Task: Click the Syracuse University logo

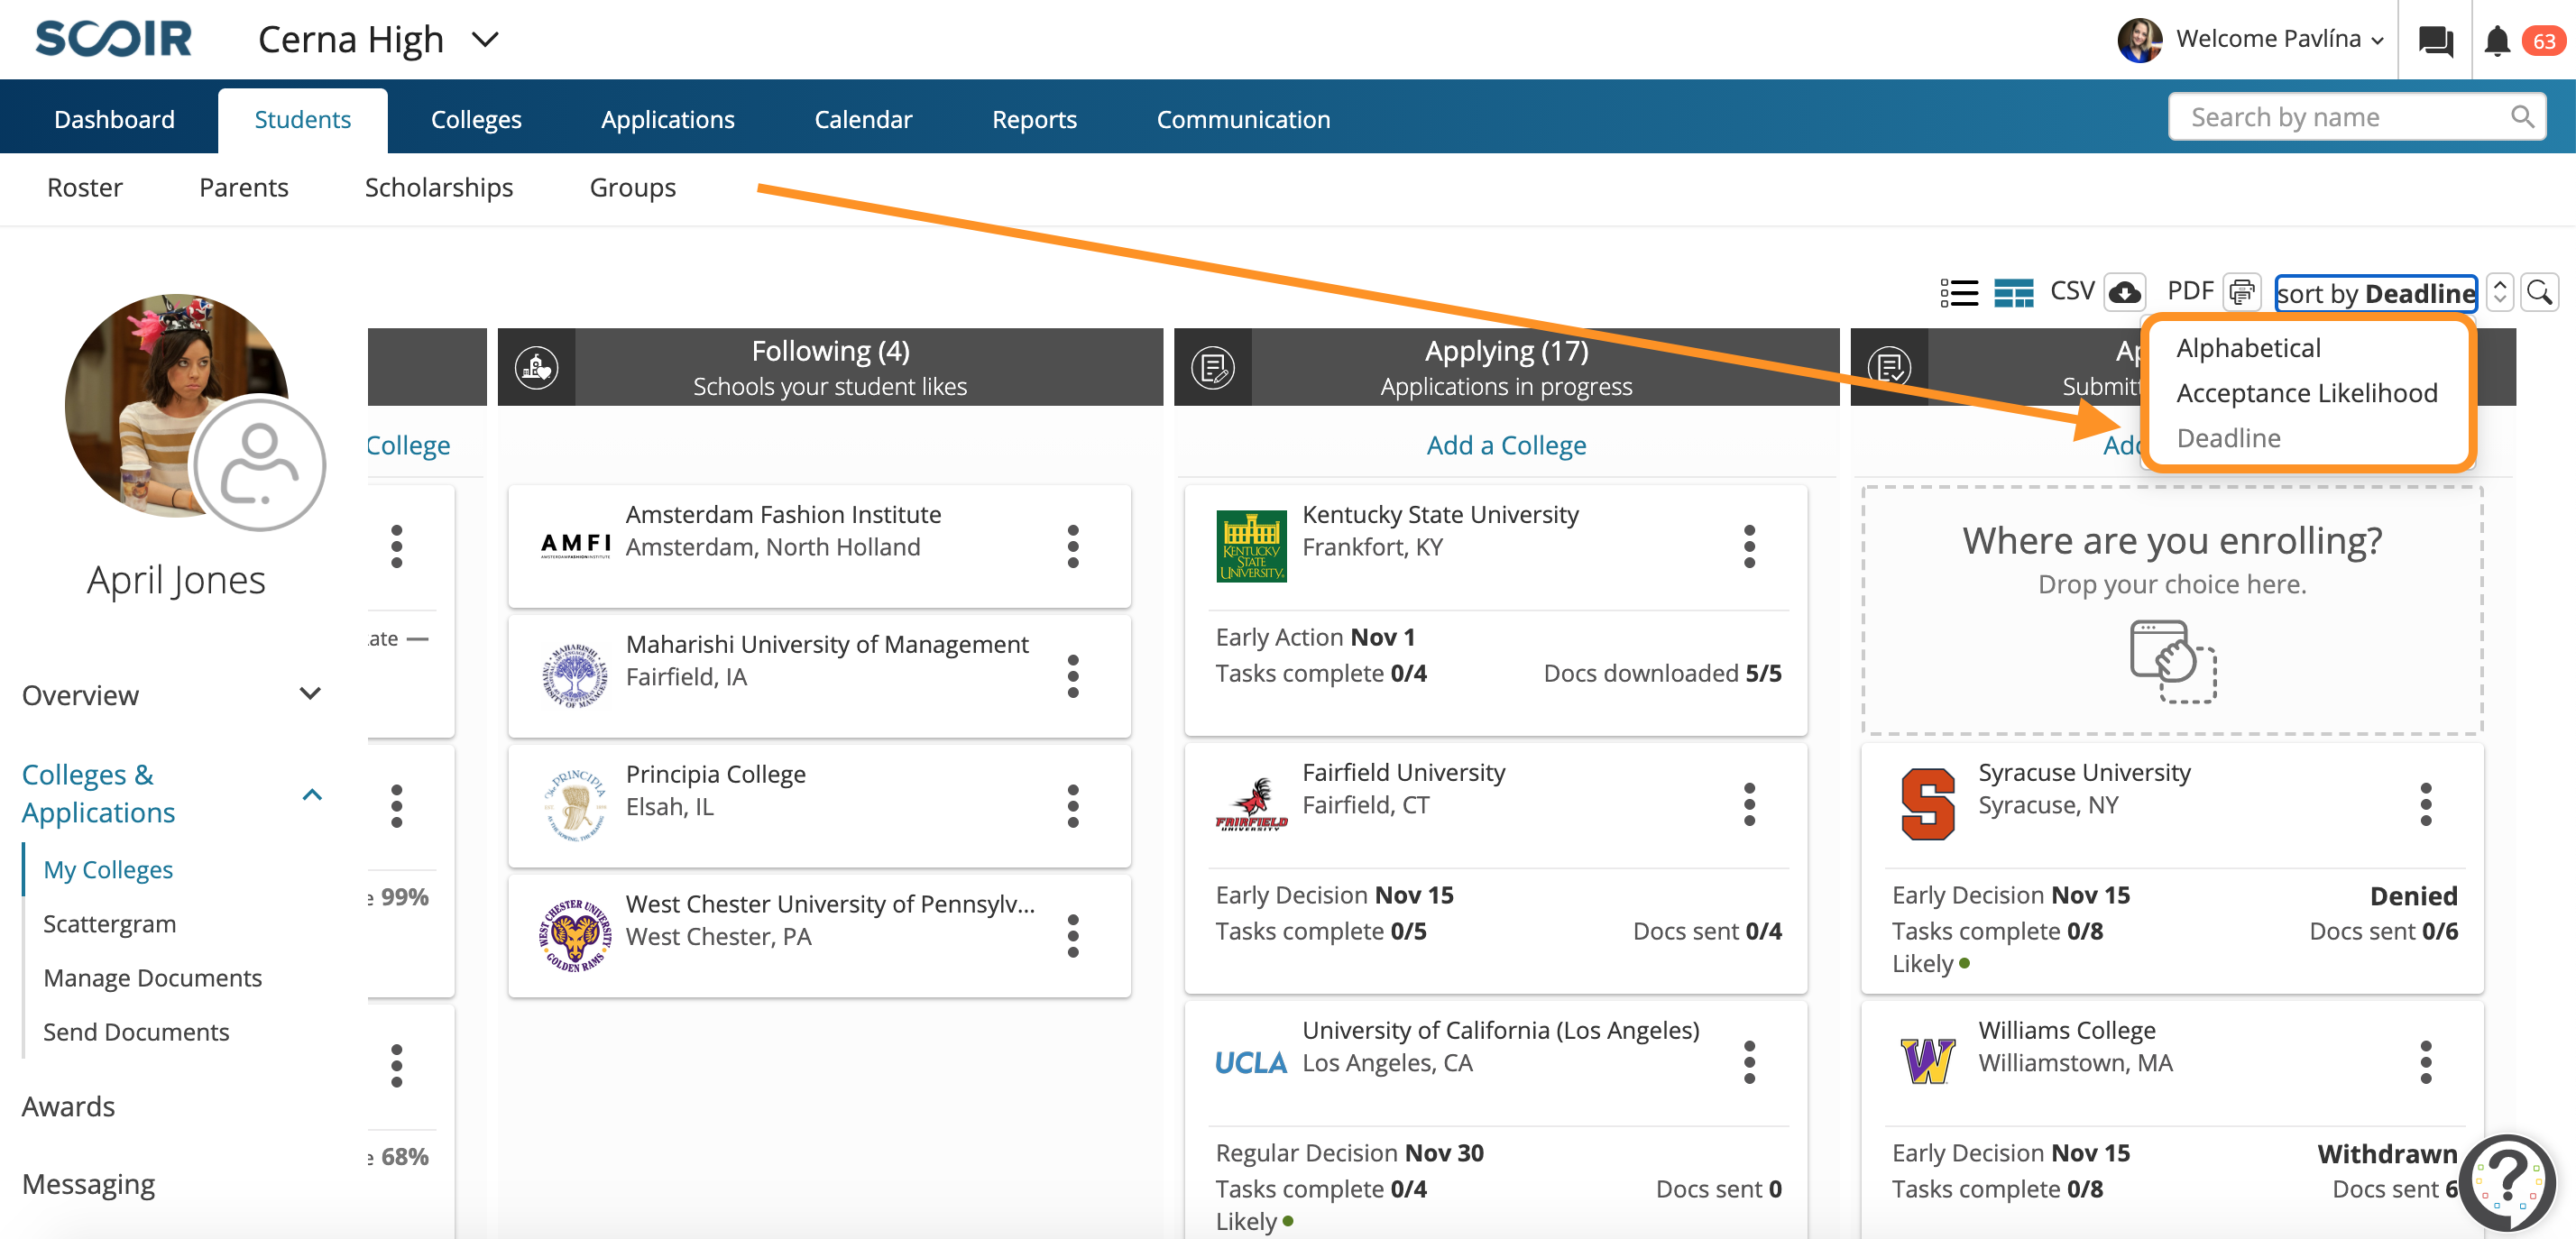Action: coord(1927,804)
